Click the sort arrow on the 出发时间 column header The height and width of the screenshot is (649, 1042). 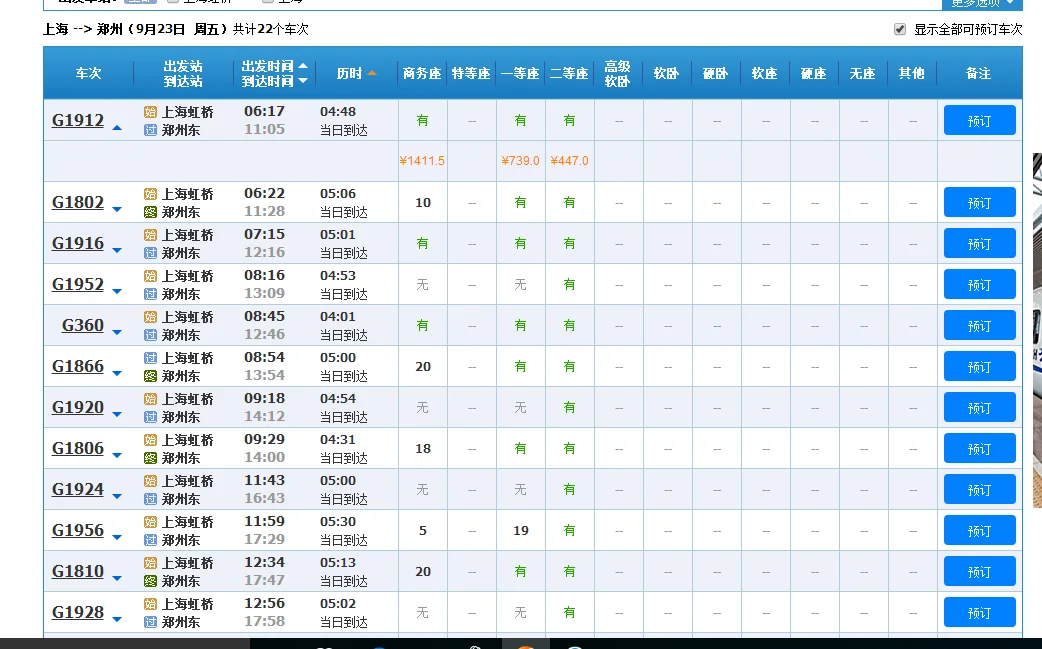tap(301, 66)
